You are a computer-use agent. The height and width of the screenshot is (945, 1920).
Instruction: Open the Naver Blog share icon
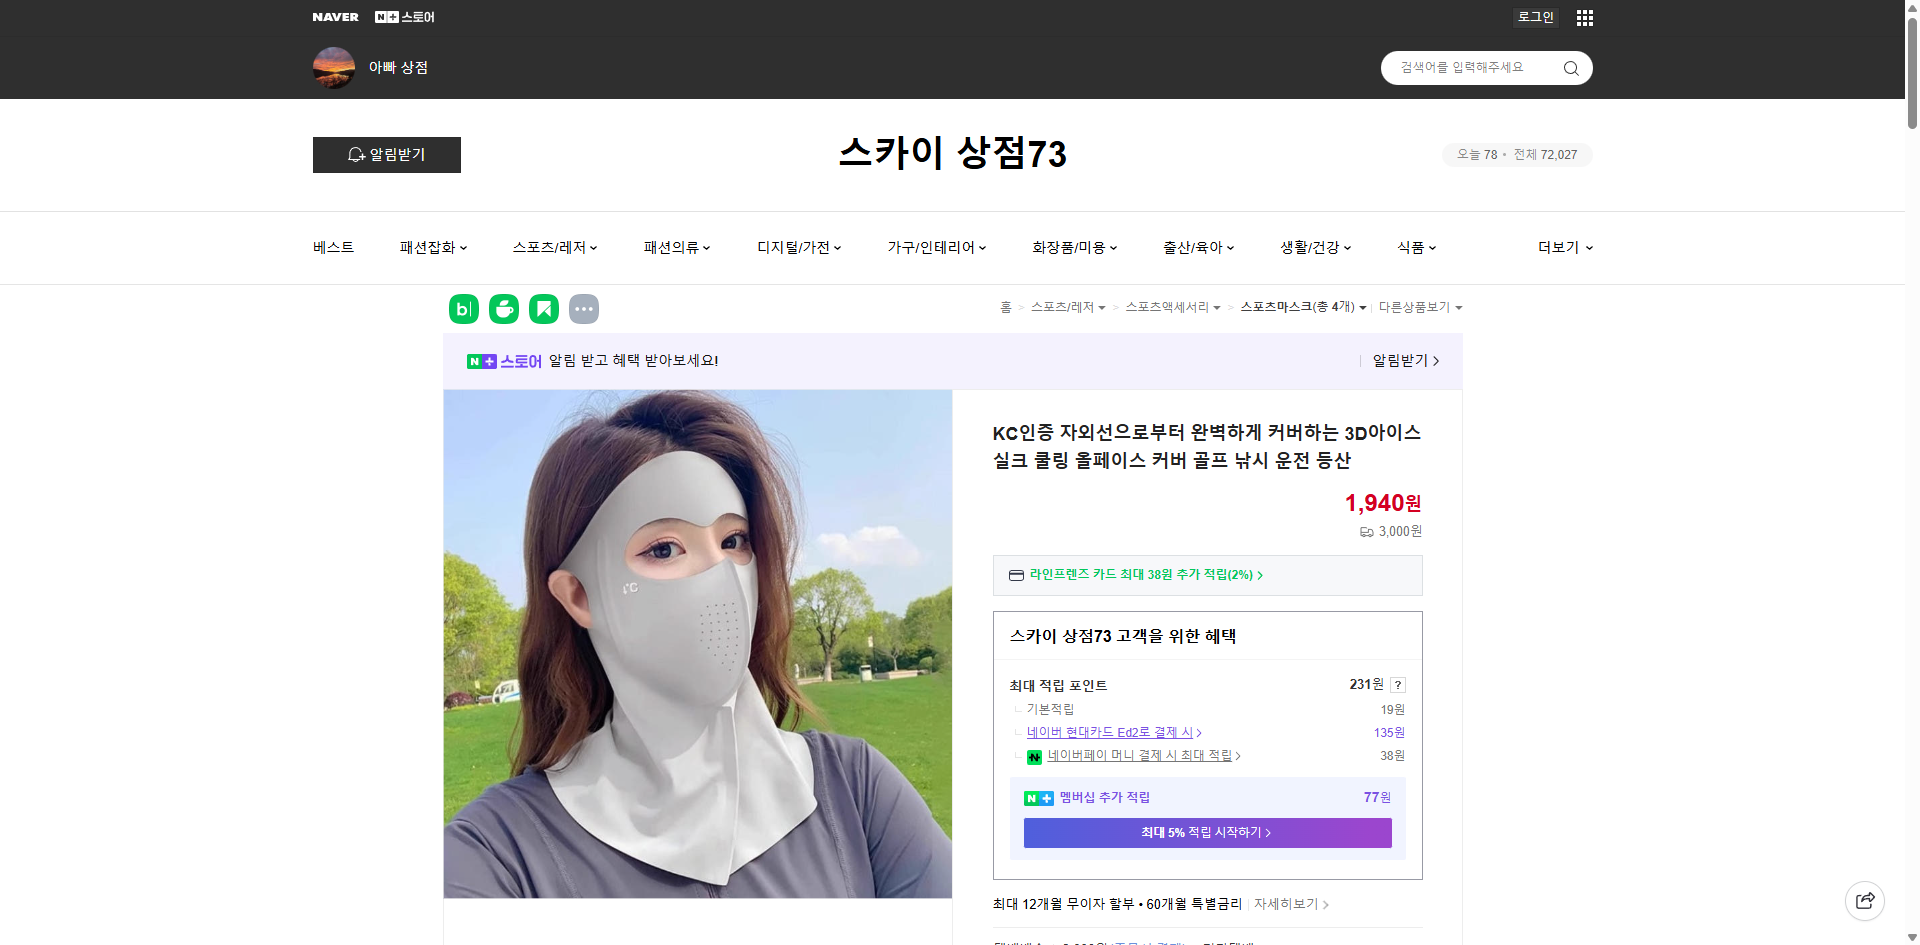463,309
